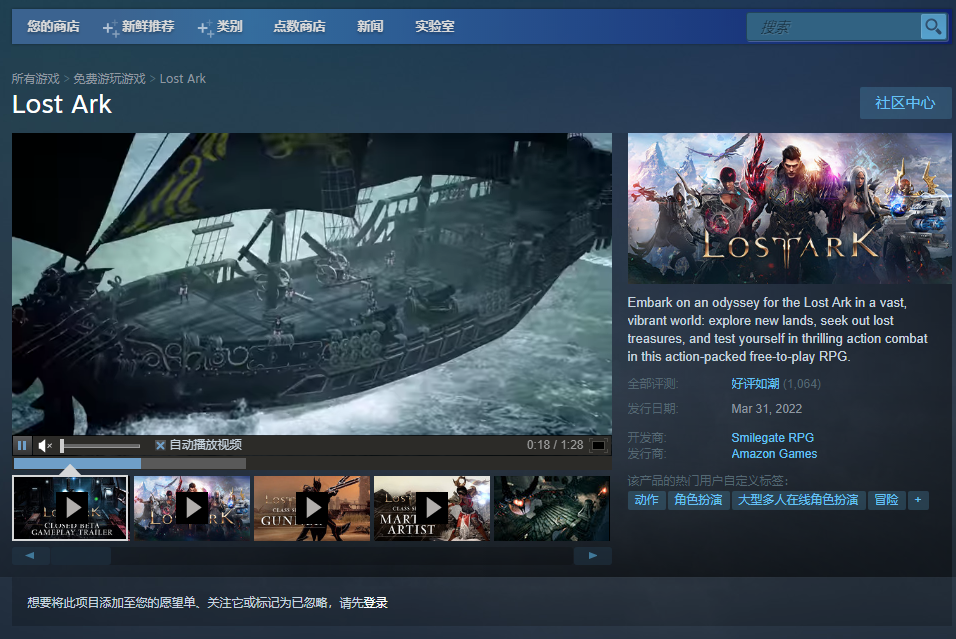Screen dimensions: 956x639
Task: Toggle autoplay video checkbox
Action: (160, 445)
